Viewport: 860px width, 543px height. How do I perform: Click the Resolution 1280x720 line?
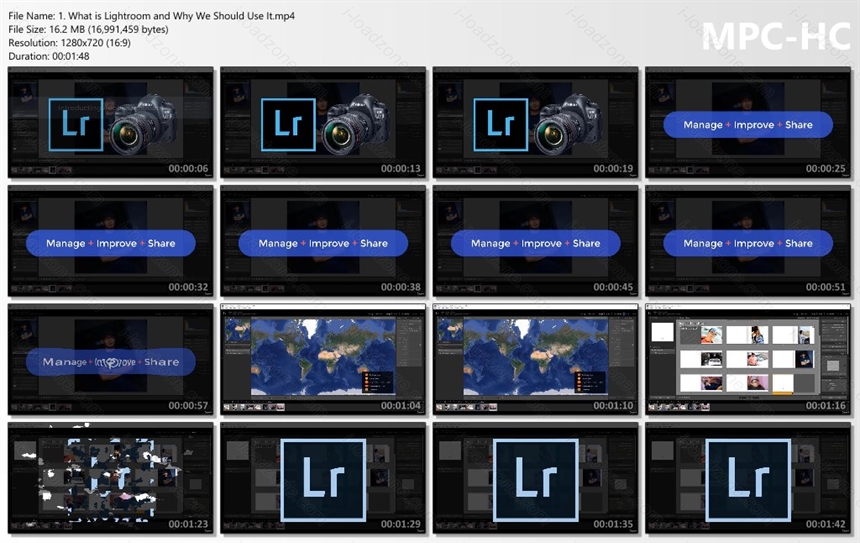pos(70,43)
